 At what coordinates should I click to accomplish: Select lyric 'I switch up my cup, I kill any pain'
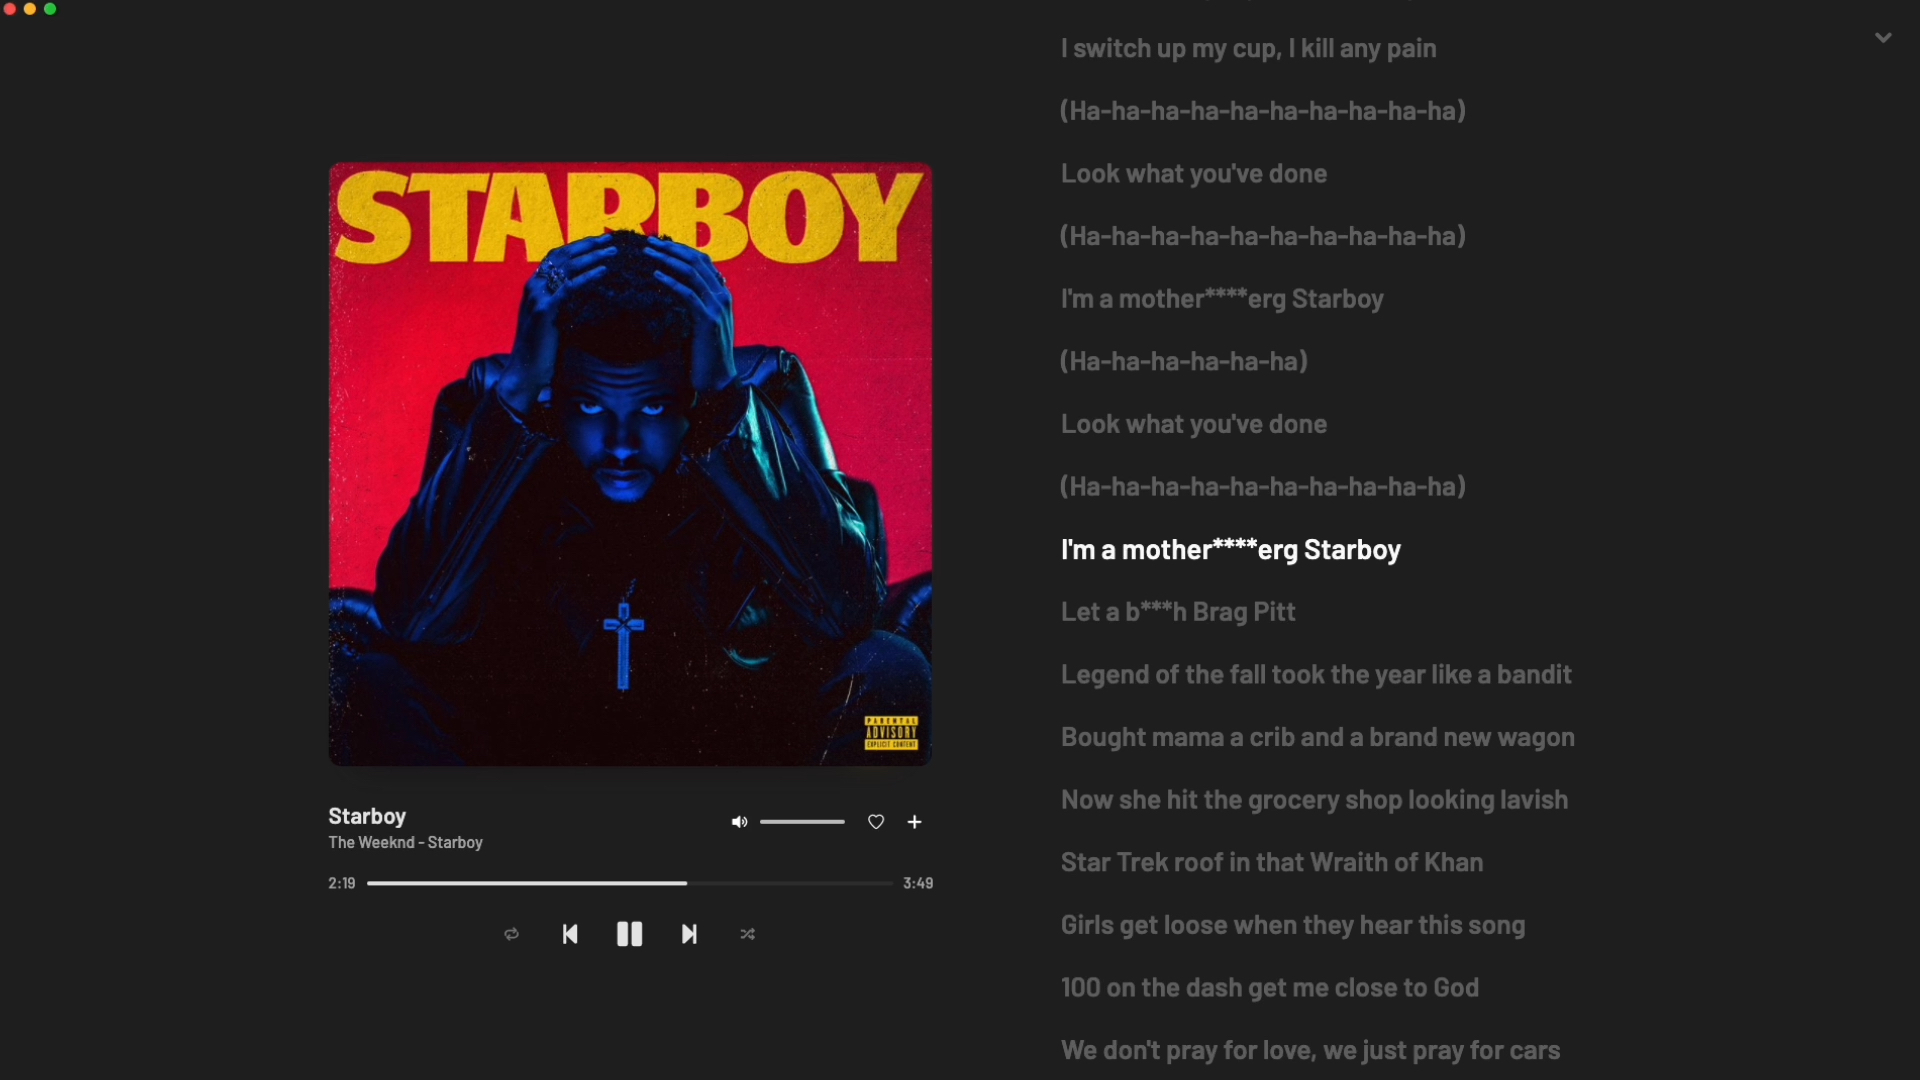coord(1248,49)
